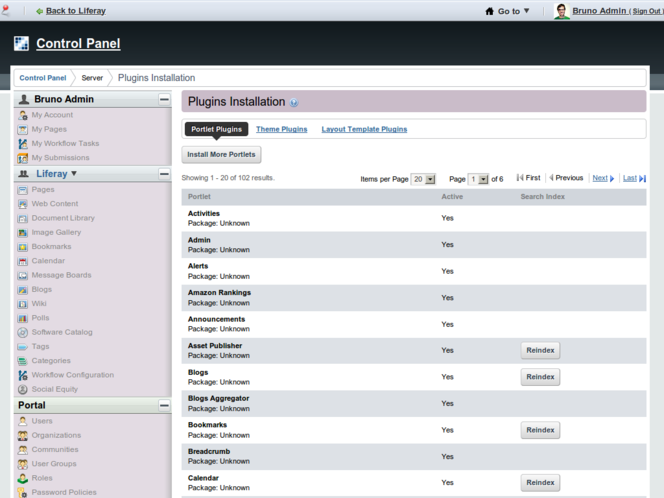The width and height of the screenshot is (664, 498).
Task: Click the Calendar icon in sidebar
Action: coord(22,261)
